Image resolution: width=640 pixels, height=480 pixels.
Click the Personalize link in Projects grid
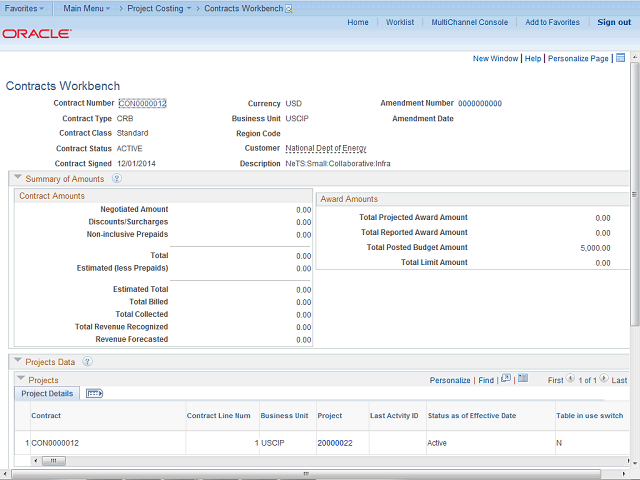pyautogui.click(x=449, y=380)
